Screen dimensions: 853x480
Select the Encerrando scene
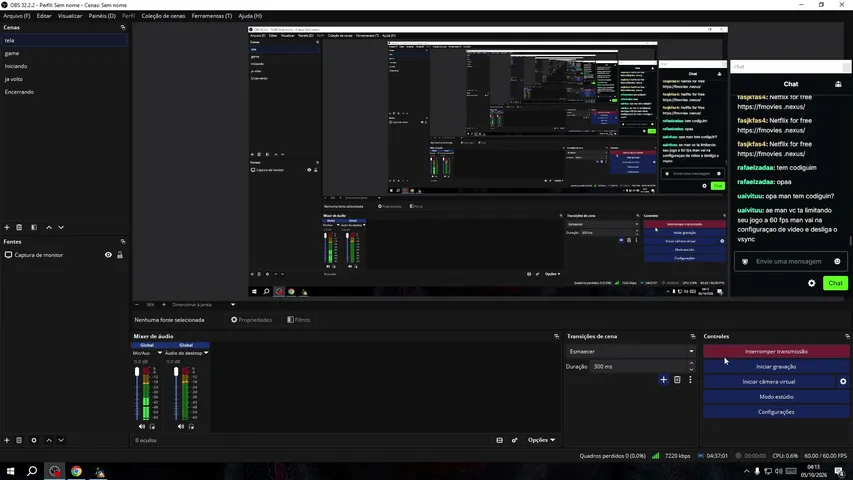[x=64, y=92]
